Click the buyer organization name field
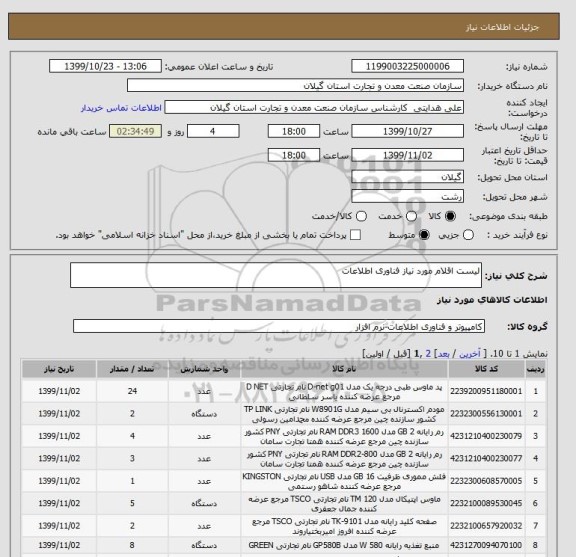The width and height of the screenshot is (576, 557). pos(295,86)
